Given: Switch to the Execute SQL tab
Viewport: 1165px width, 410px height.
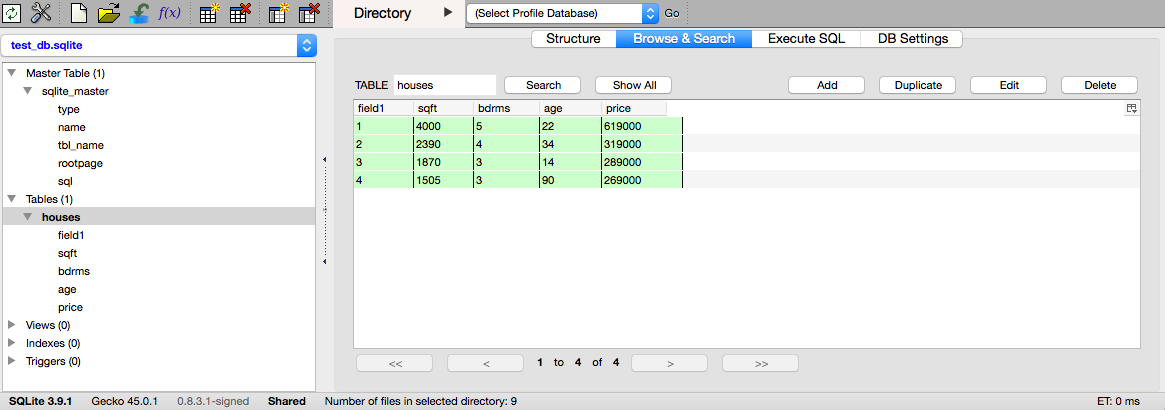Looking at the screenshot, I should point(806,39).
